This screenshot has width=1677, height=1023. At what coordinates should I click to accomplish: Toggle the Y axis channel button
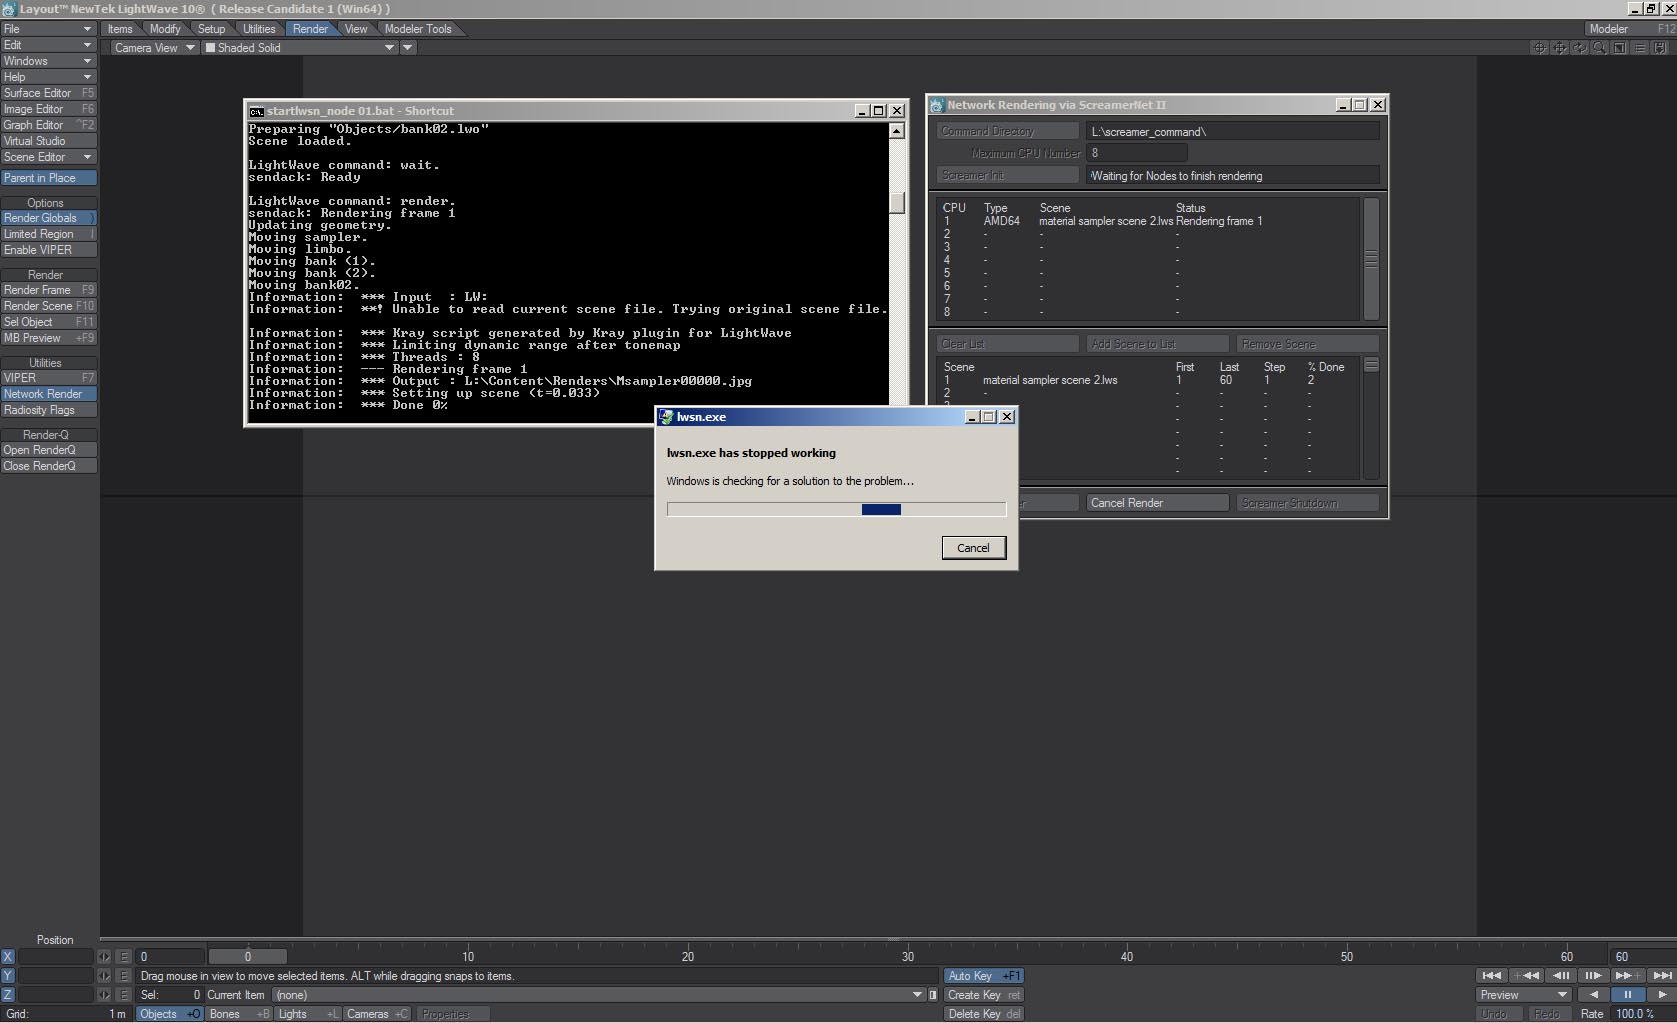tap(8, 976)
